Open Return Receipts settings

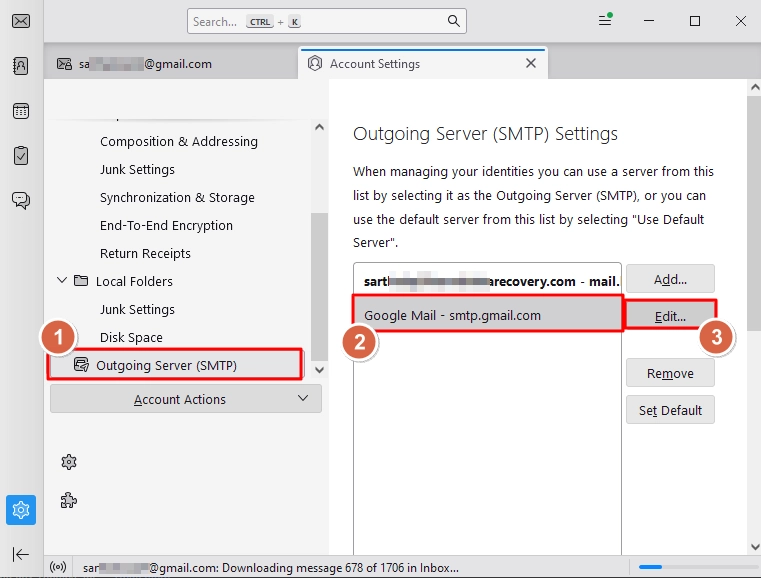(x=145, y=253)
